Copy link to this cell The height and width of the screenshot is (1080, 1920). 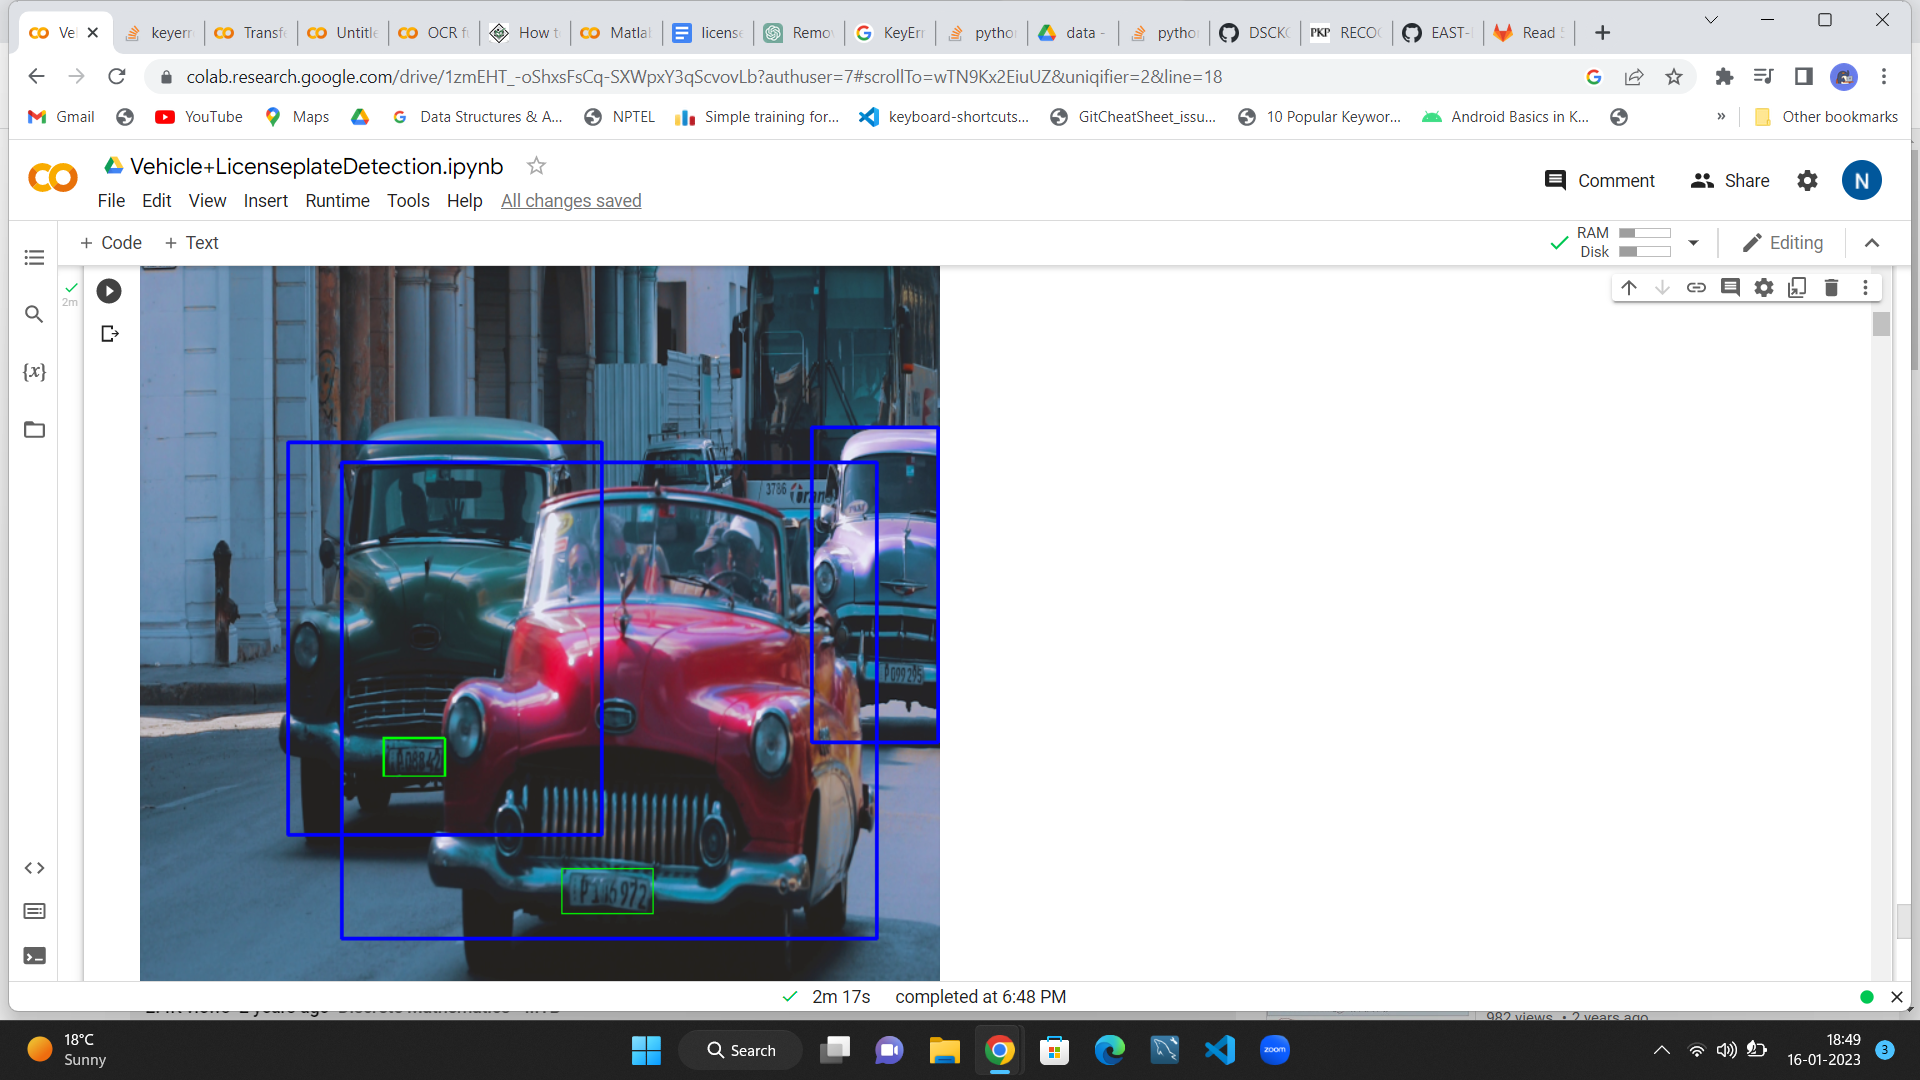1696,287
